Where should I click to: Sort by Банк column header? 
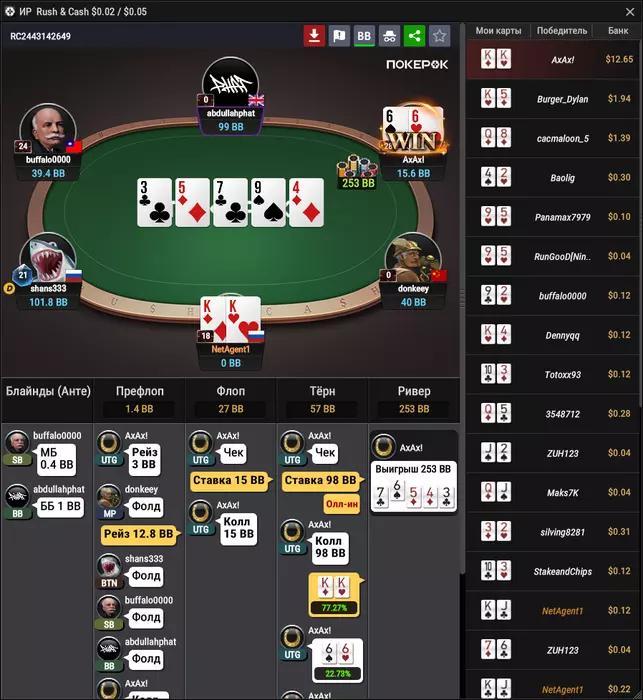(618, 31)
